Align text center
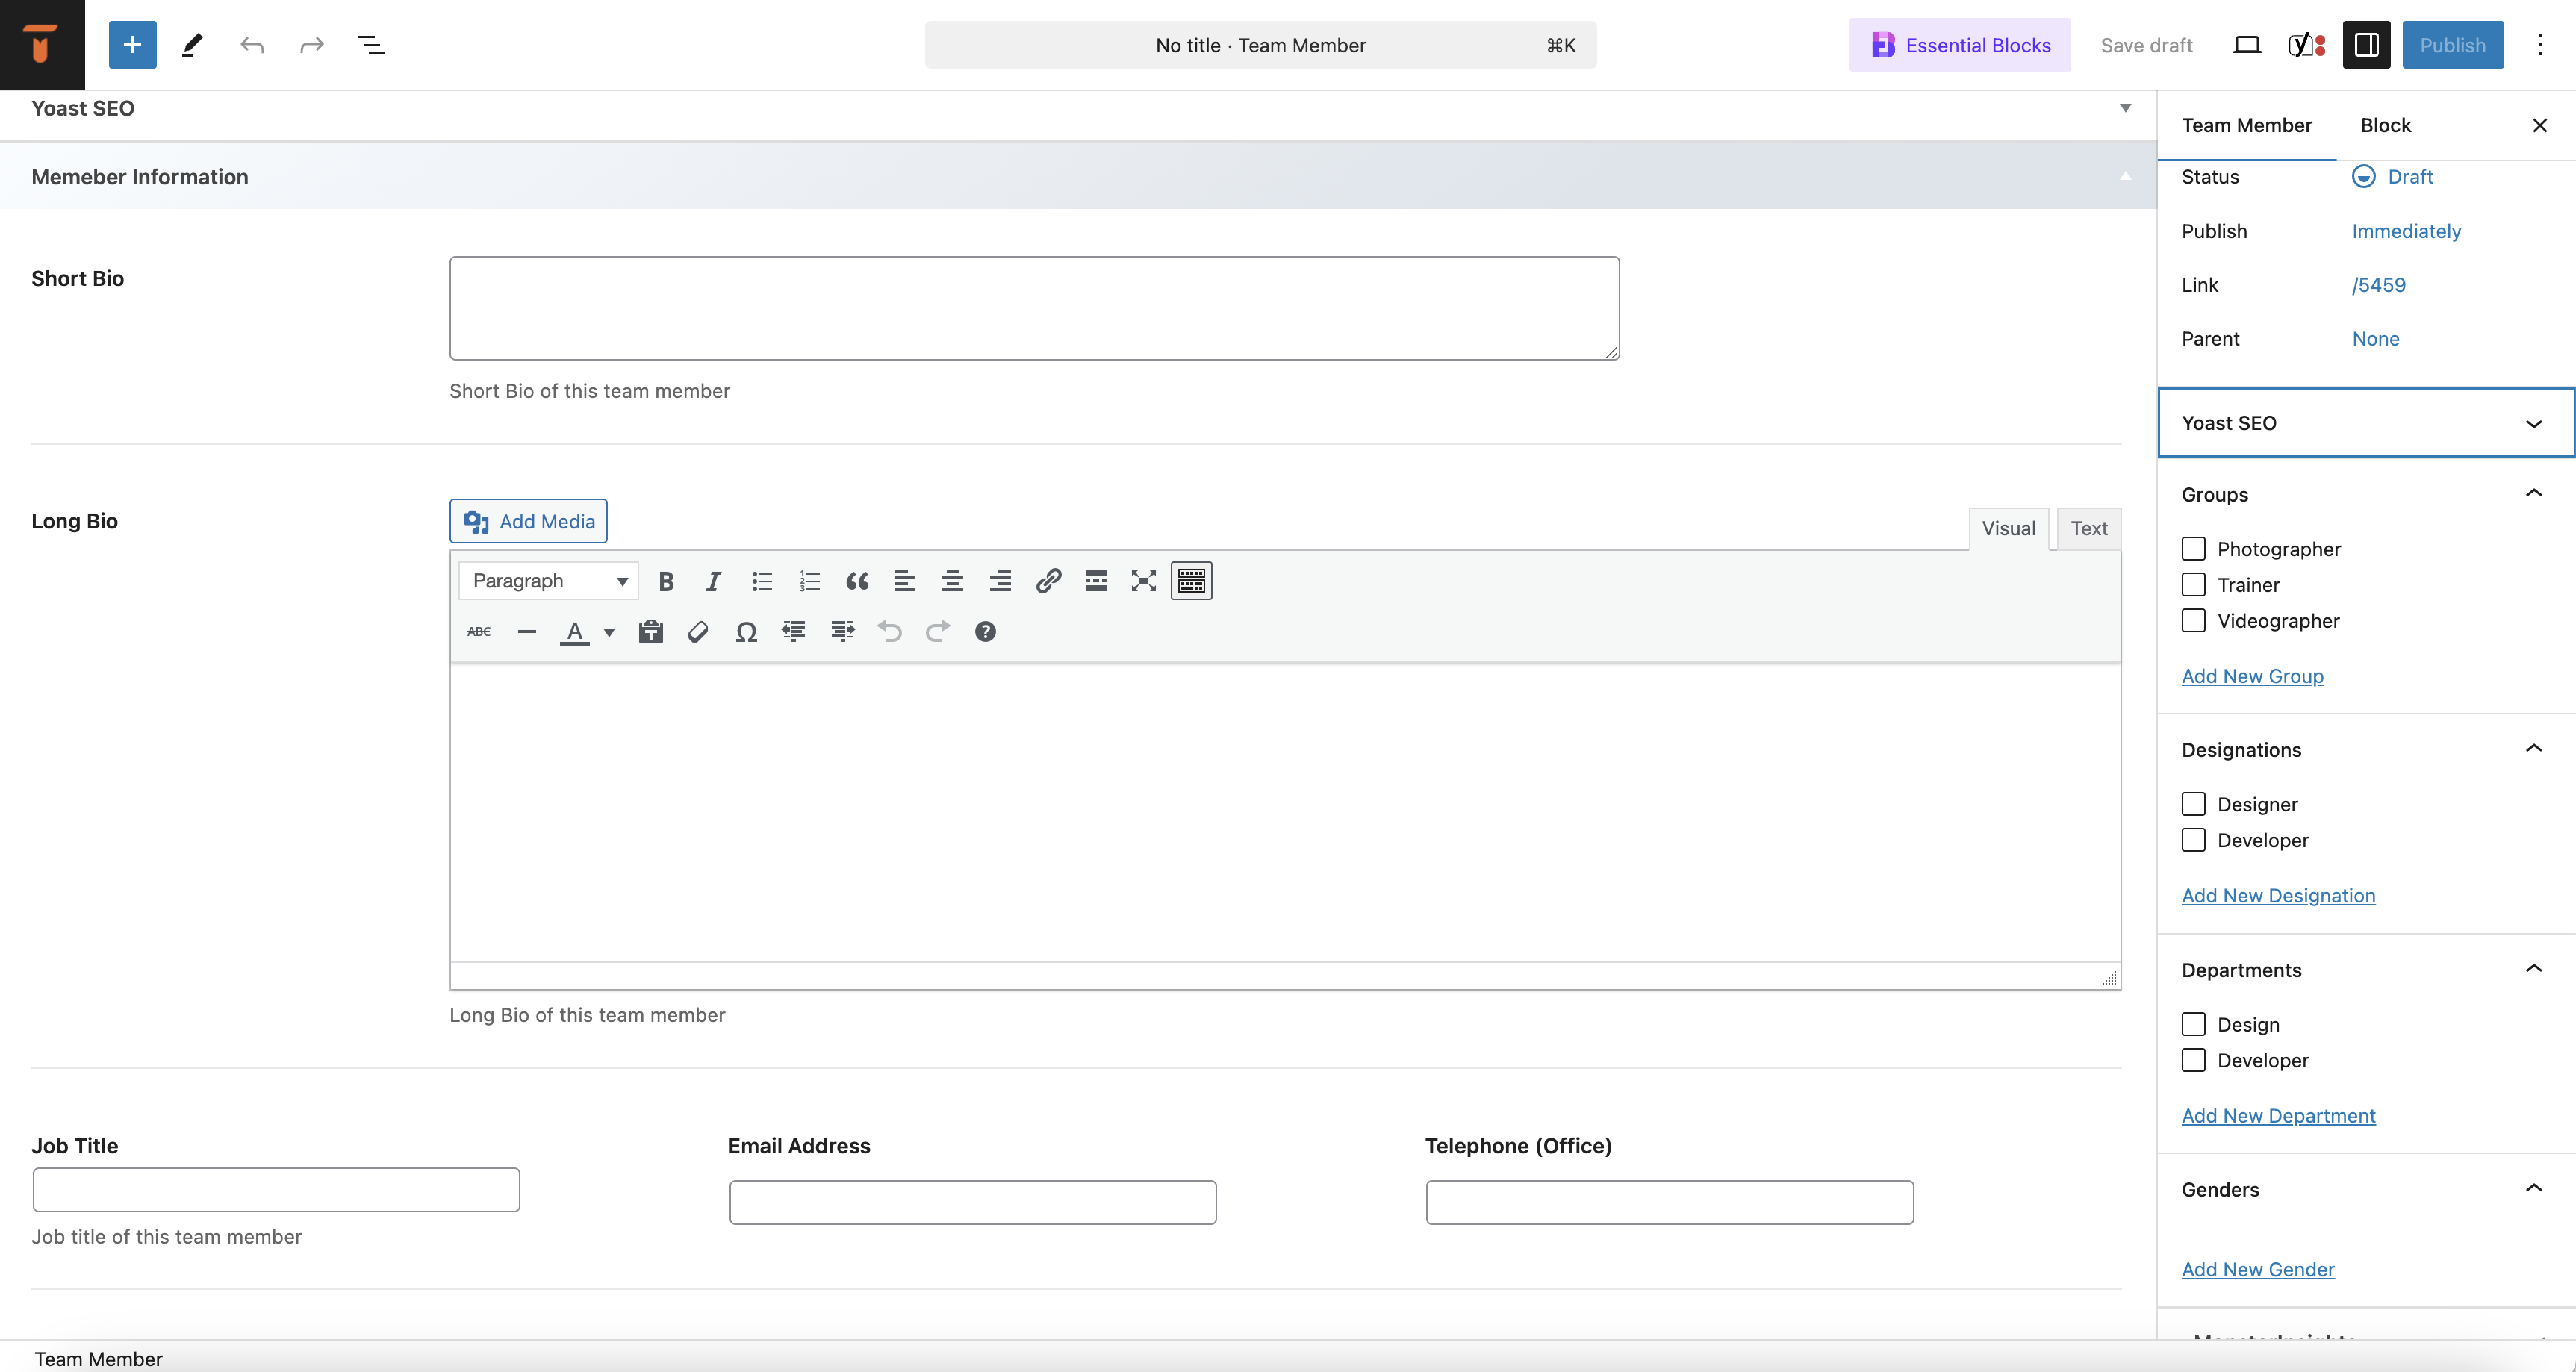Image resolution: width=2576 pixels, height=1372 pixels. [953, 581]
